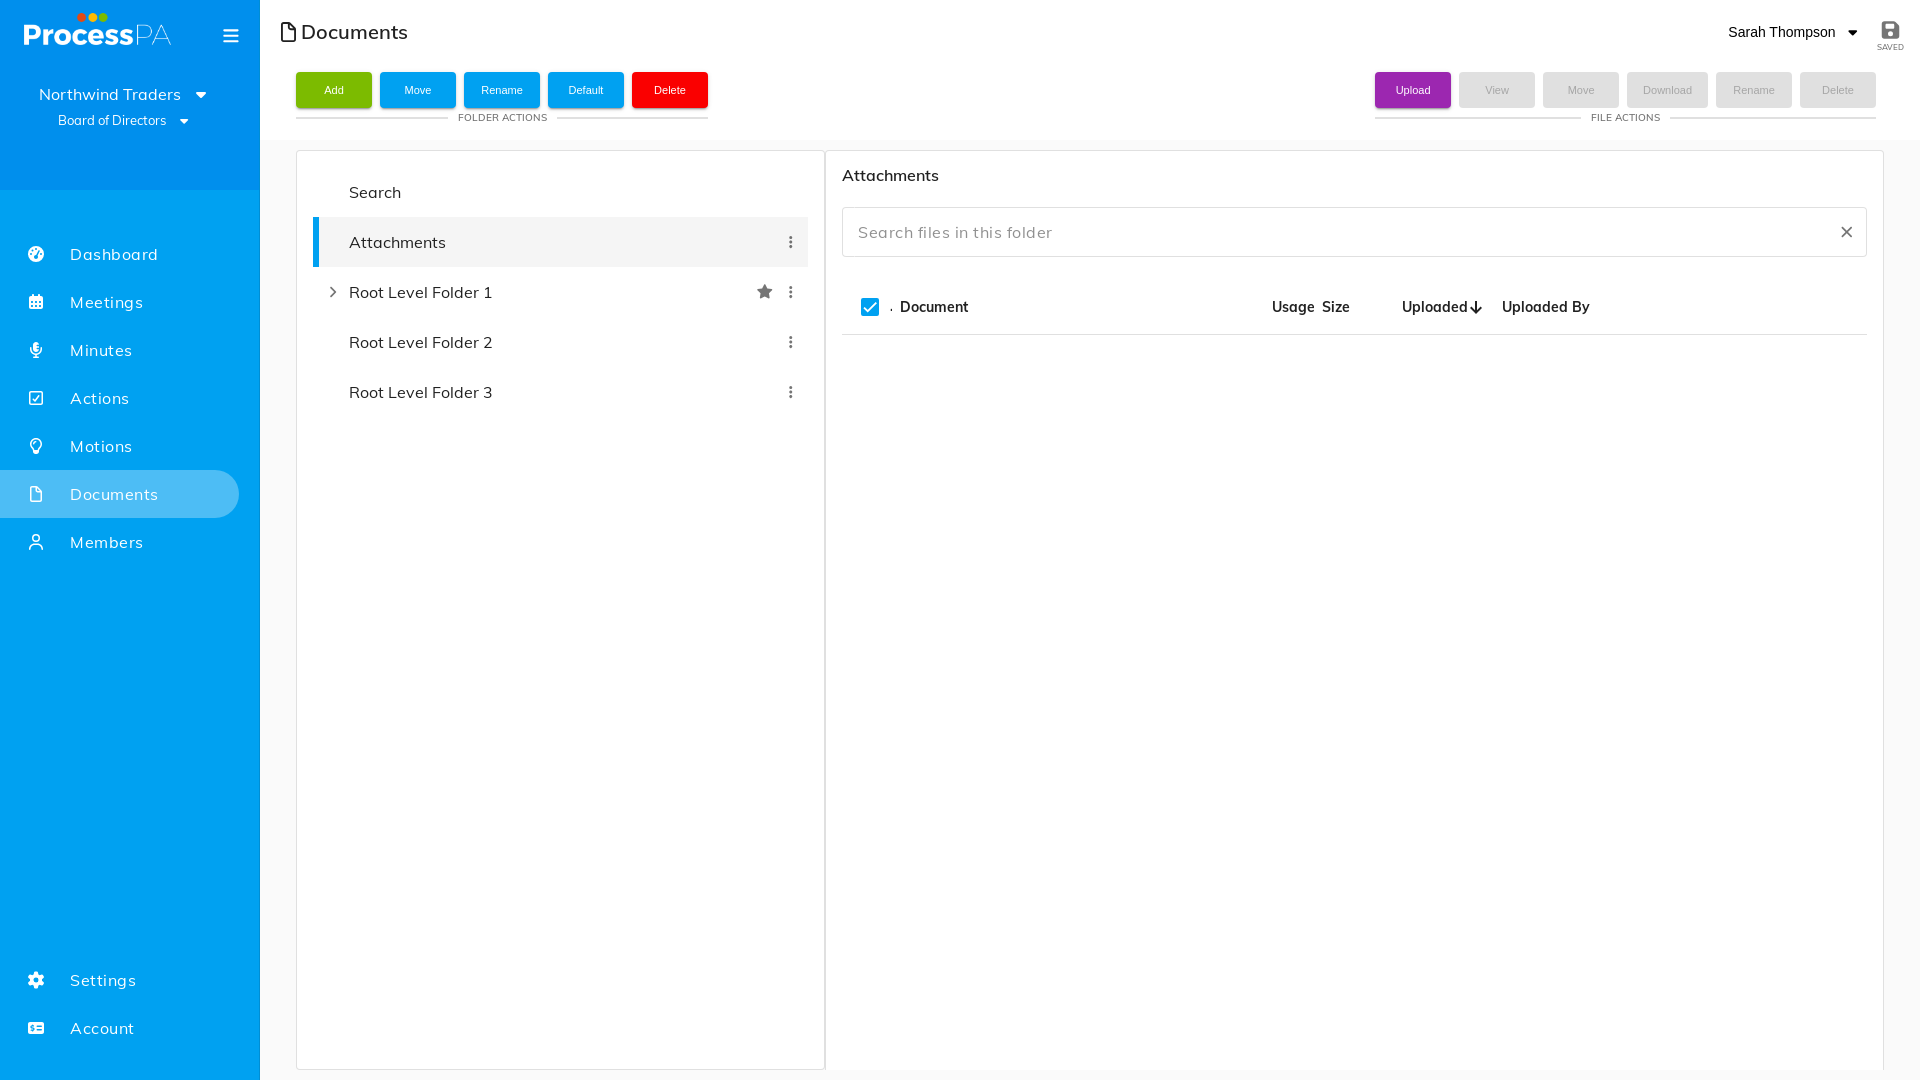Select the Attachments folder
Screen dimensions: 1920x1080
click(x=560, y=242)
